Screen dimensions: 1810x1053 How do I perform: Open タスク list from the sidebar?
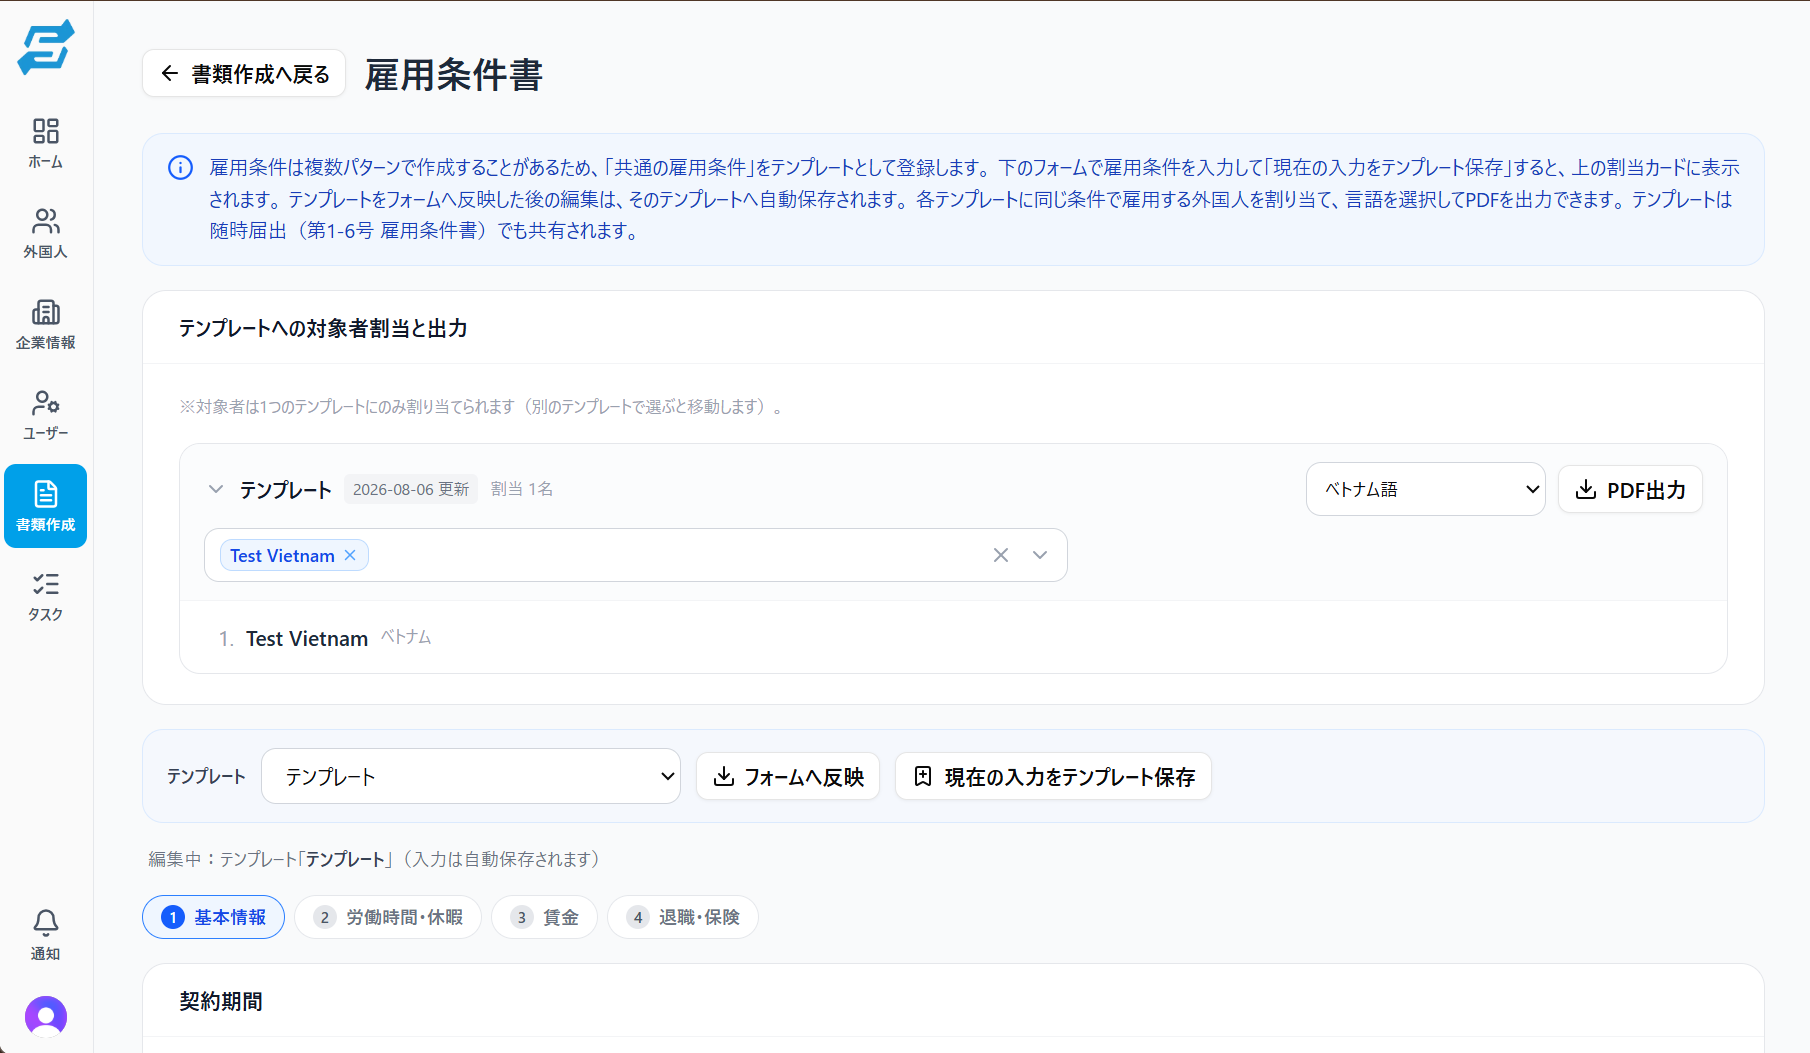[46, 597]
